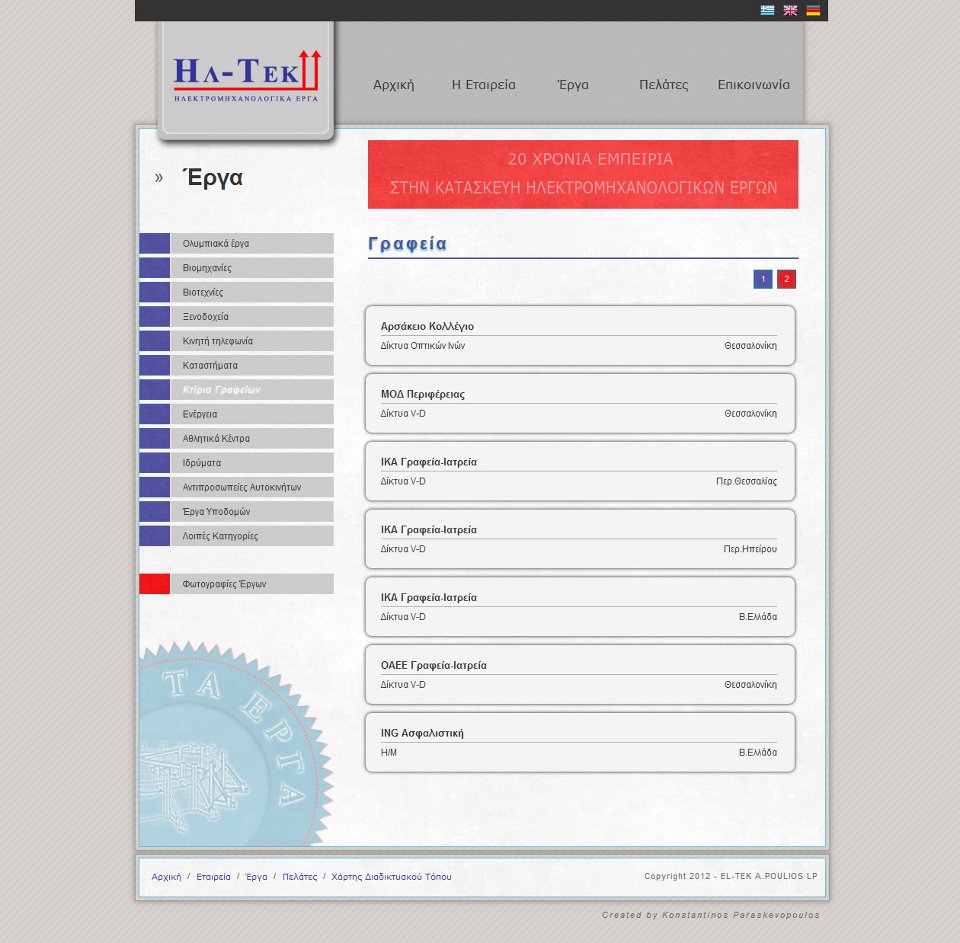Viewport: 960px width, 943px height.
Task: Switch language using the Greek flag icon
Action: [x=767, y=10]
